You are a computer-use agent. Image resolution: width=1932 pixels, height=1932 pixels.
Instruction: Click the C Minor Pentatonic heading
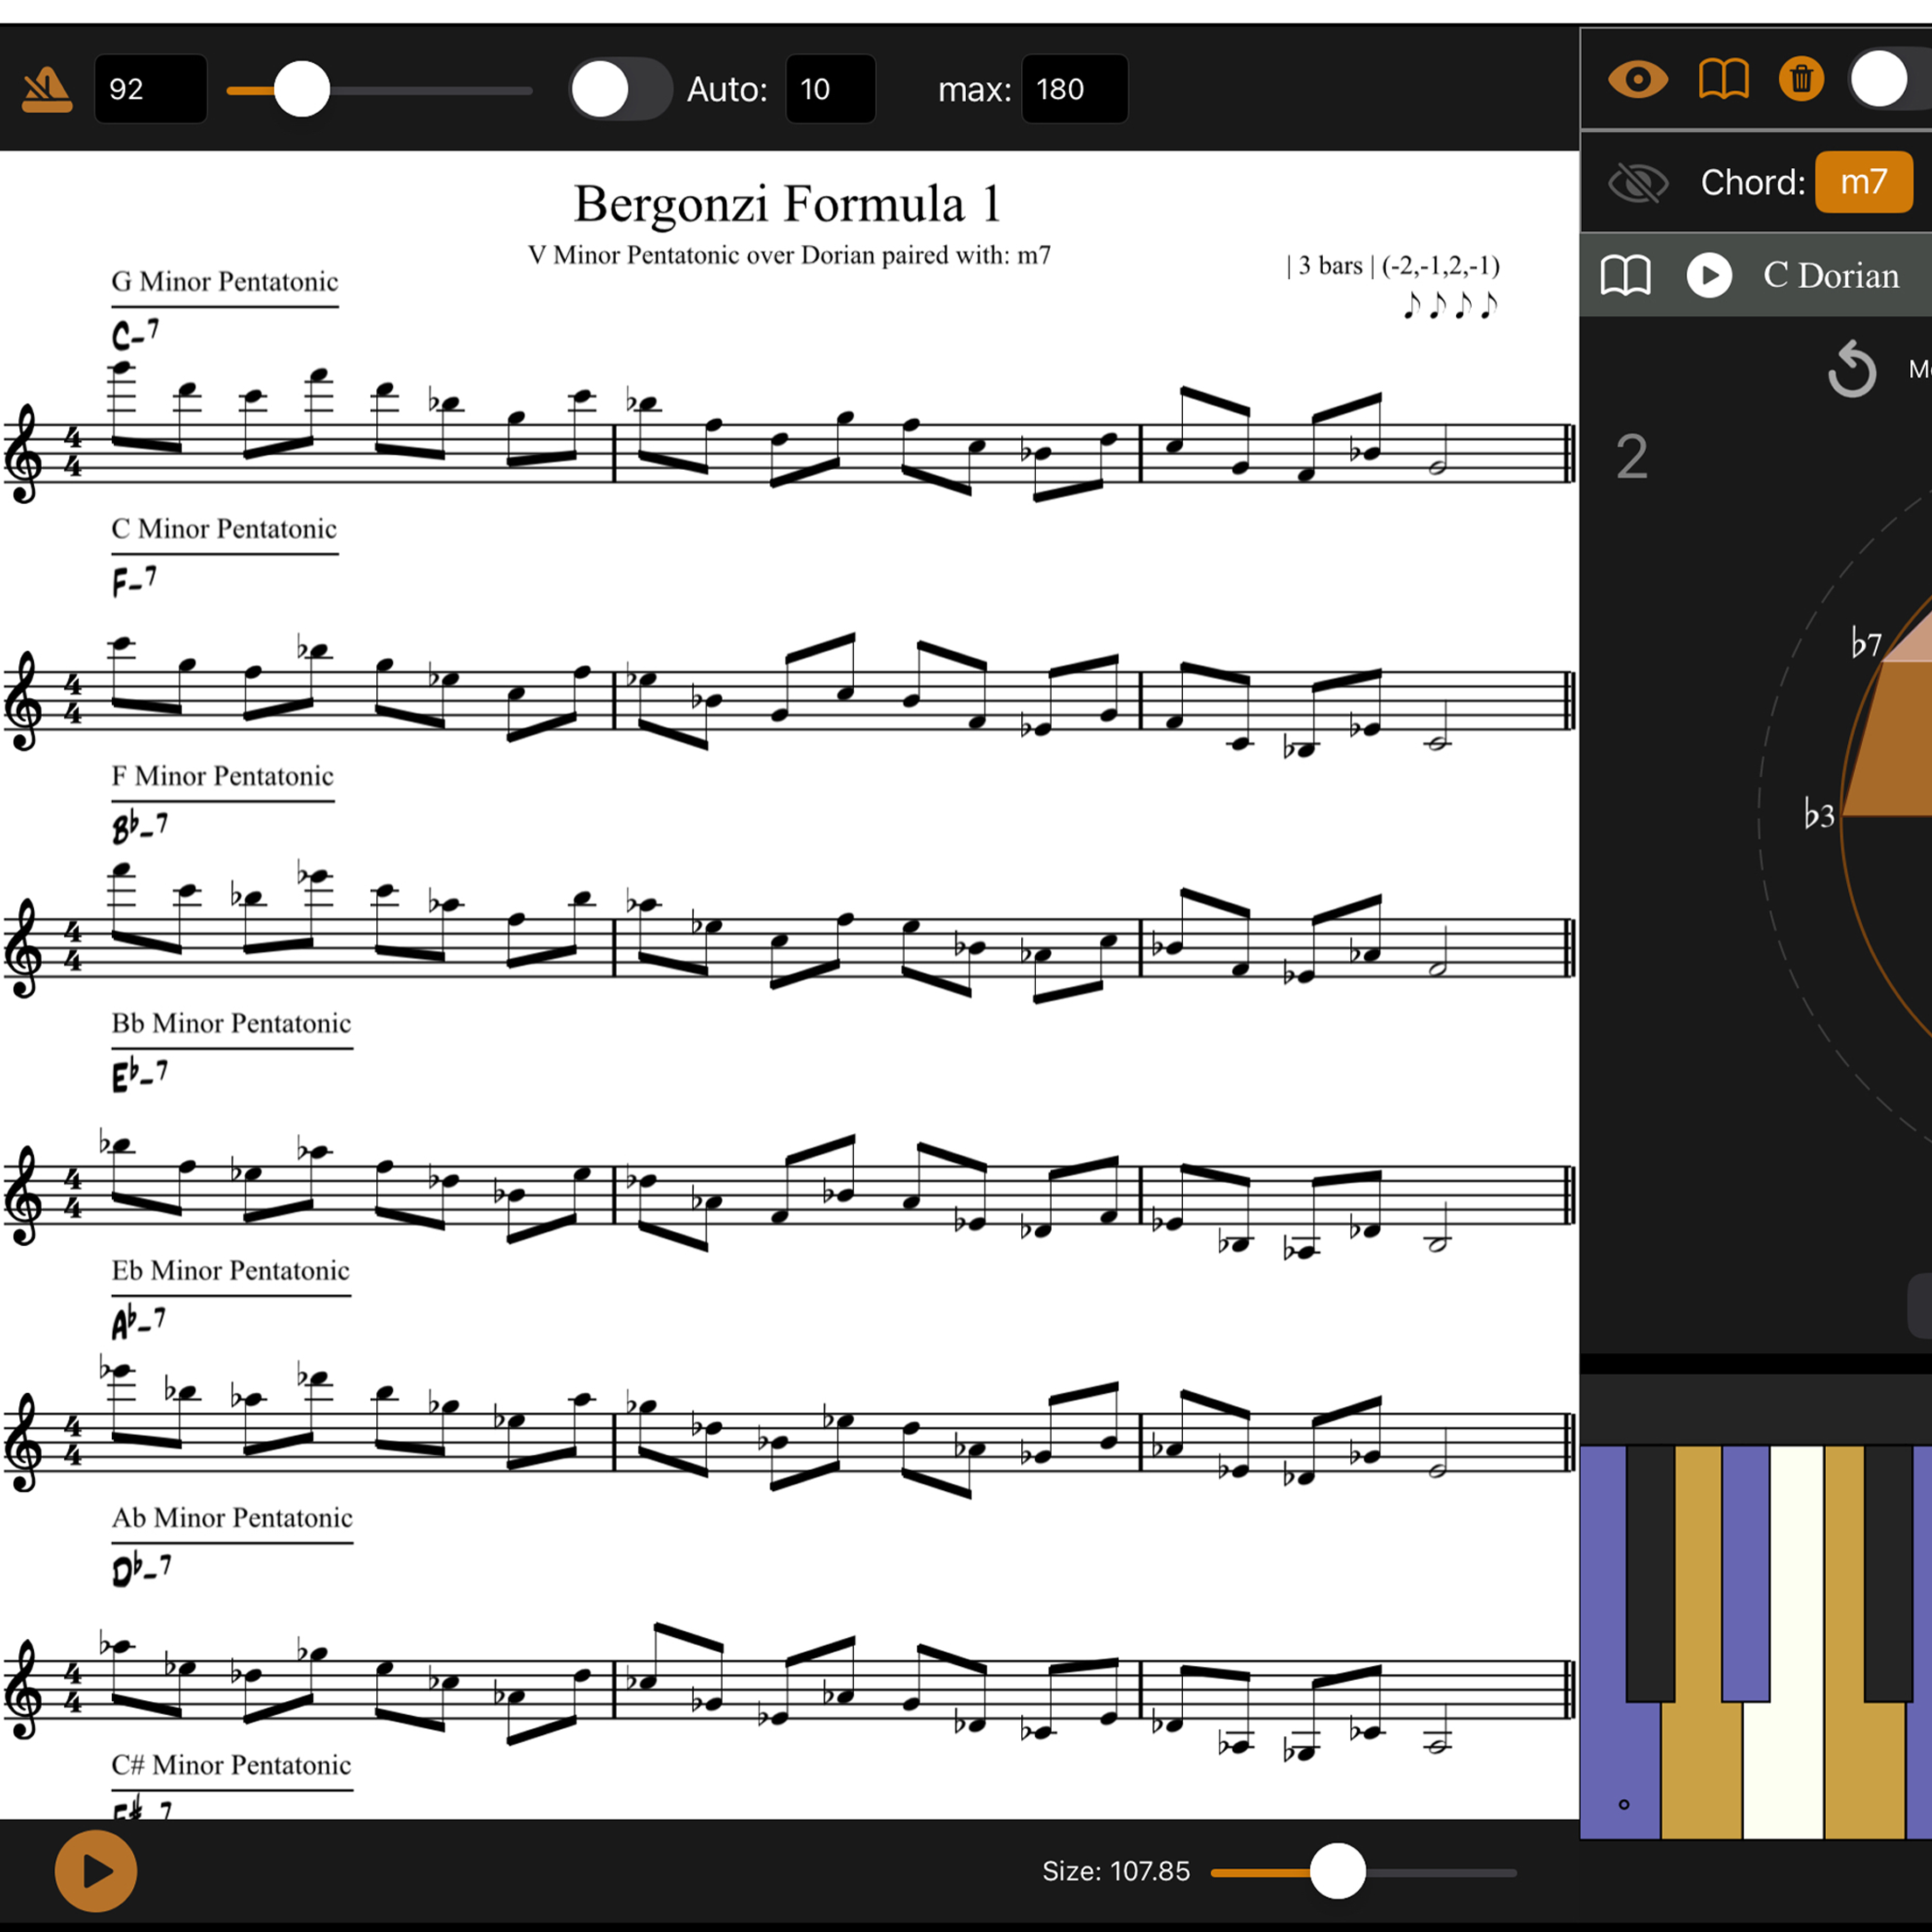224,529
